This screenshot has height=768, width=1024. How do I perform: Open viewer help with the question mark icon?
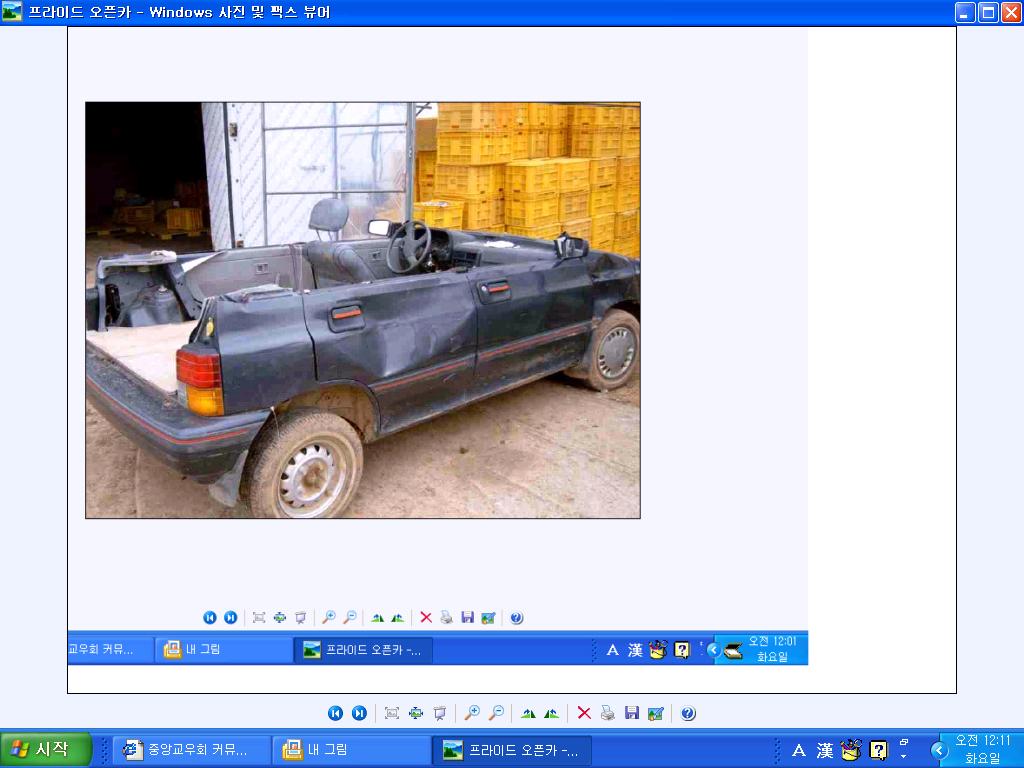pyautogui.click(x=688, y=713)
